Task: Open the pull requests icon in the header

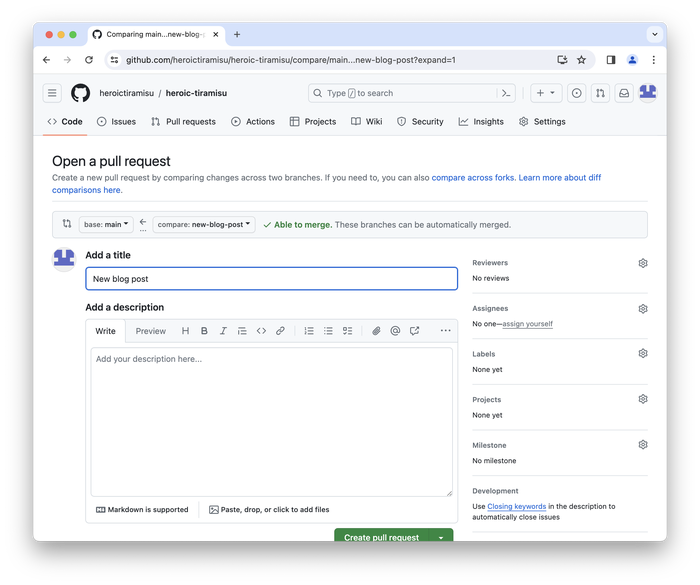Action: pos(600,93)
